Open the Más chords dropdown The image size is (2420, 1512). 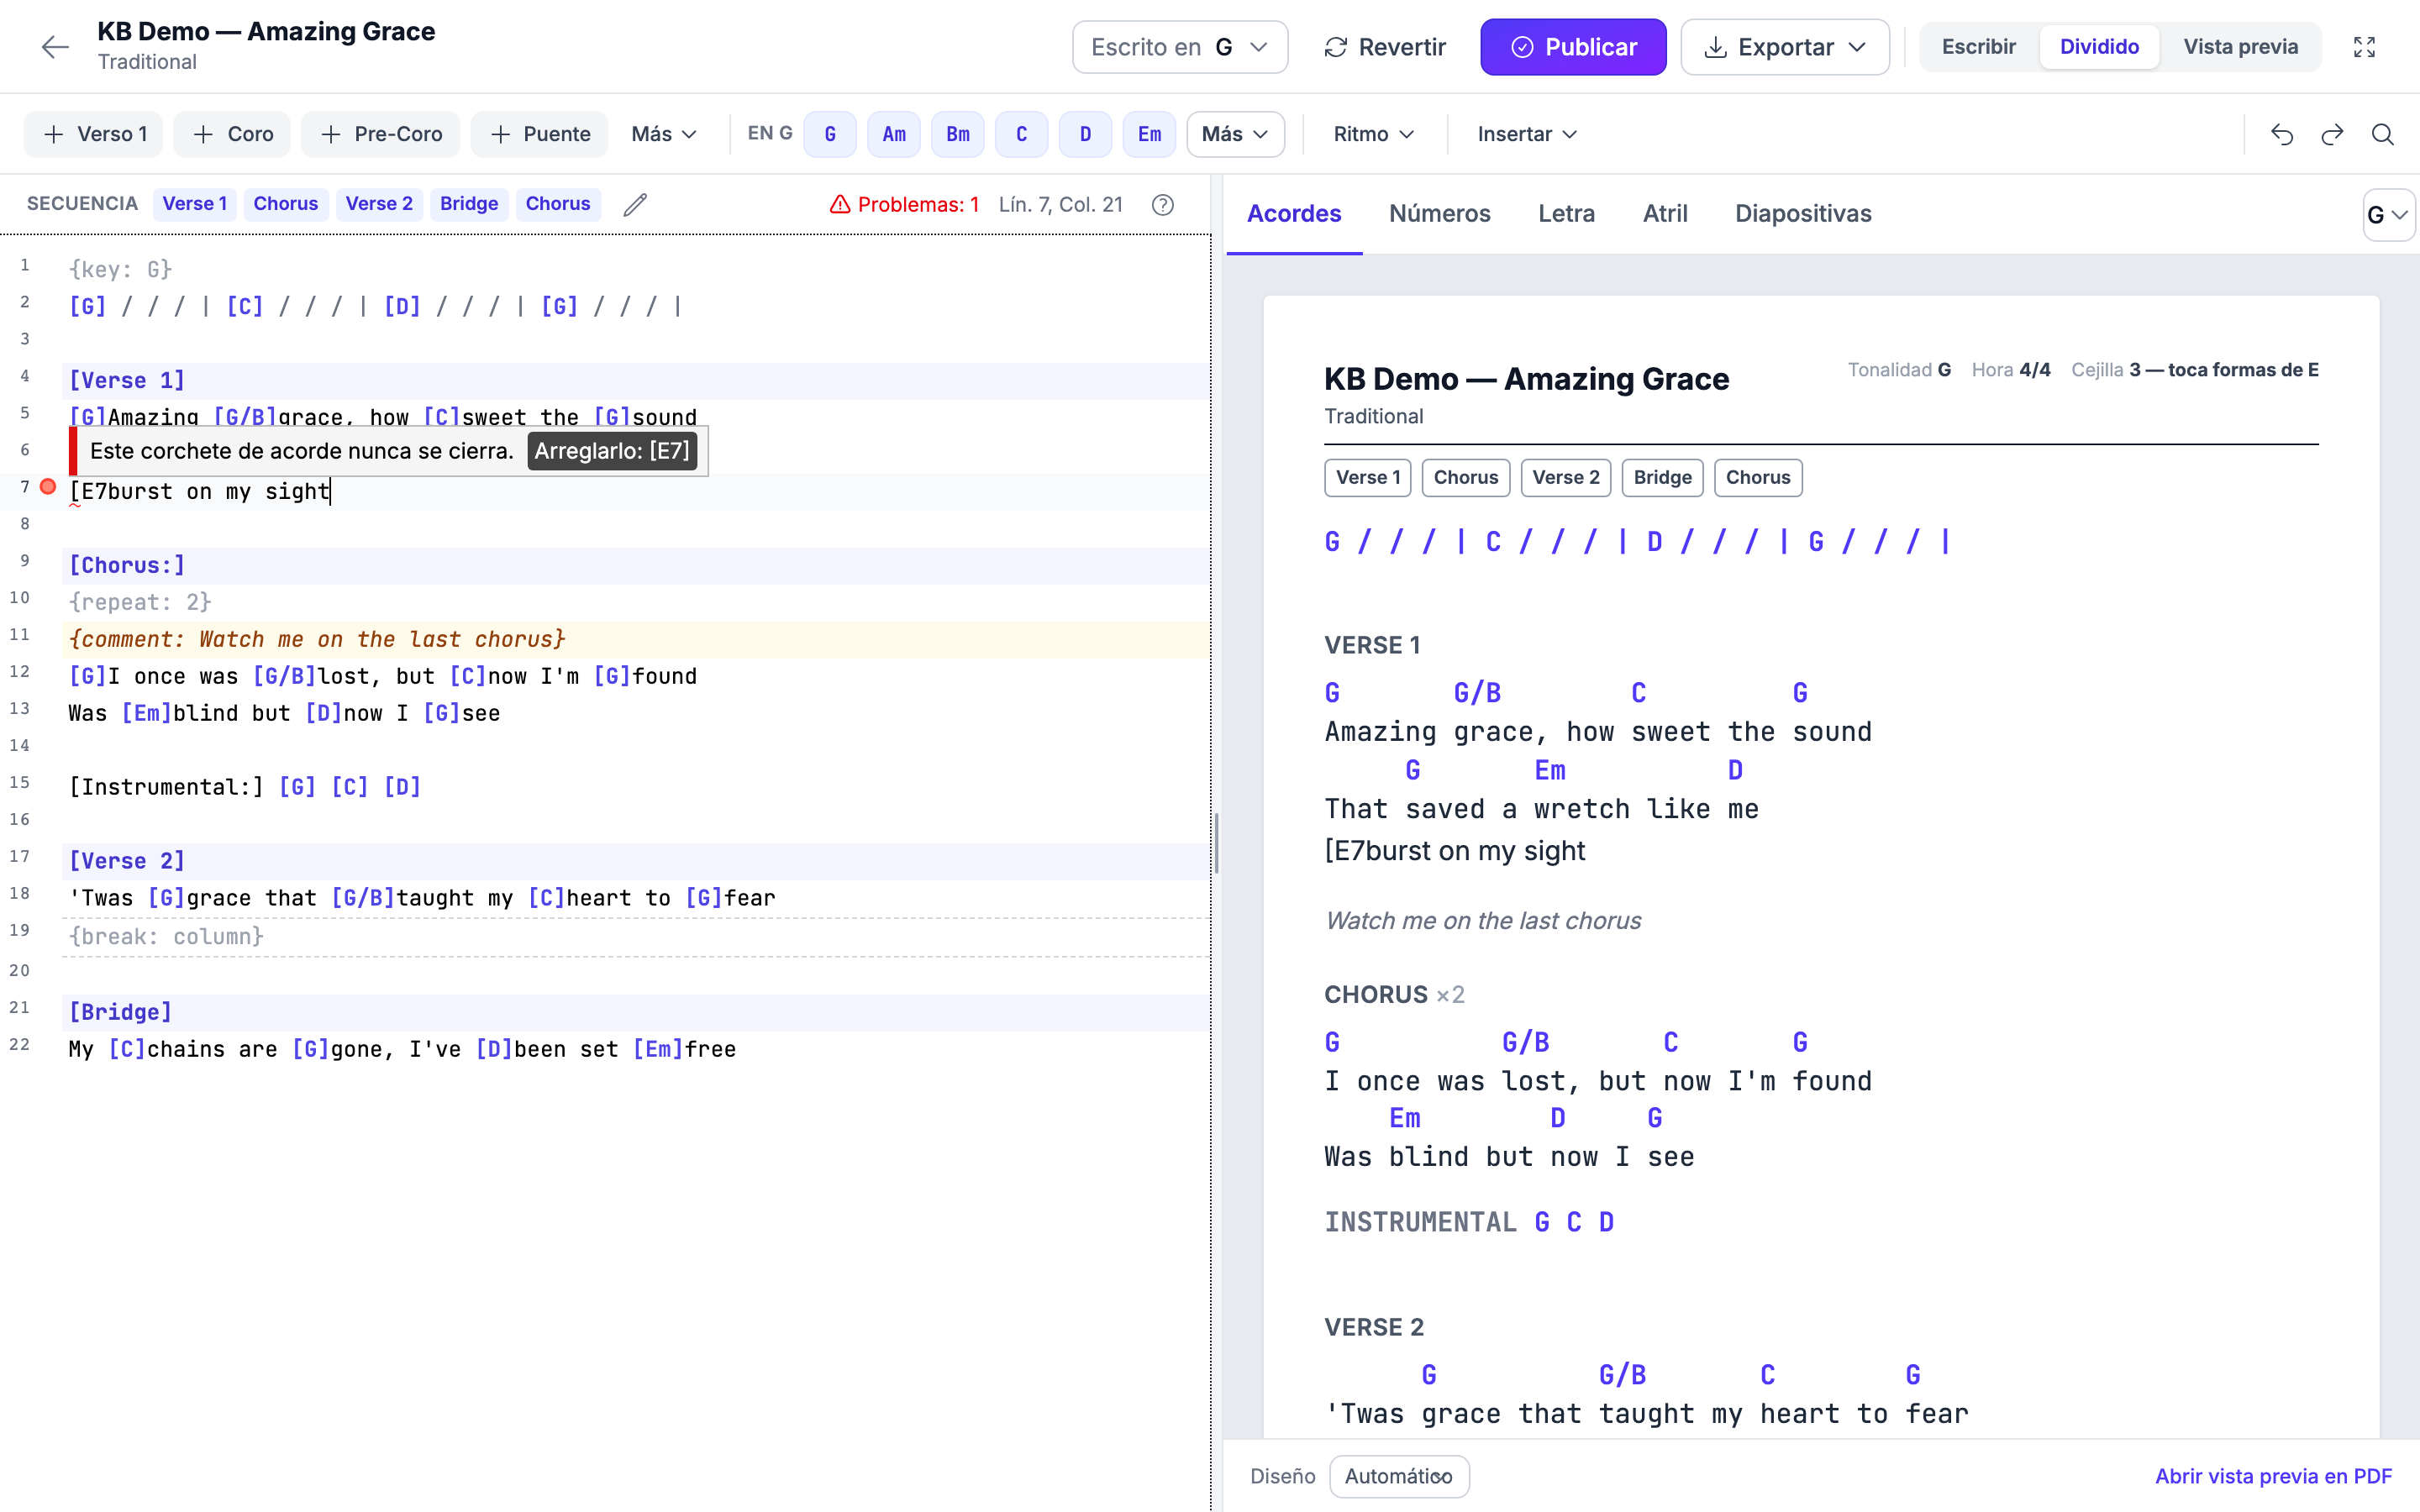1235,134
